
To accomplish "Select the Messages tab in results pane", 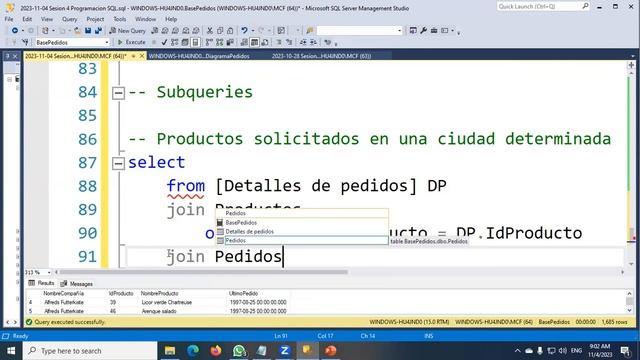I will (77, 284).
